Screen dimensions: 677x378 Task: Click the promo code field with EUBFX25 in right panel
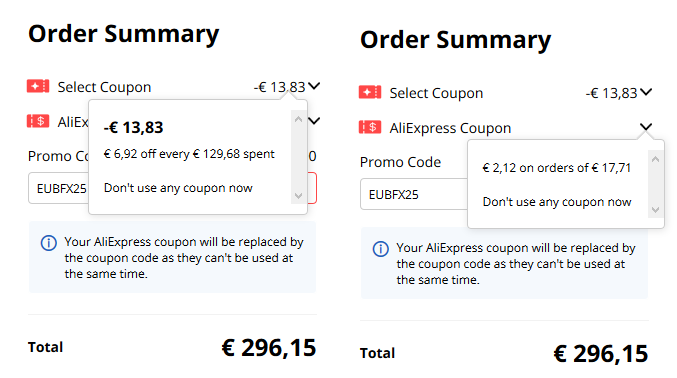[x=414, y=194]
